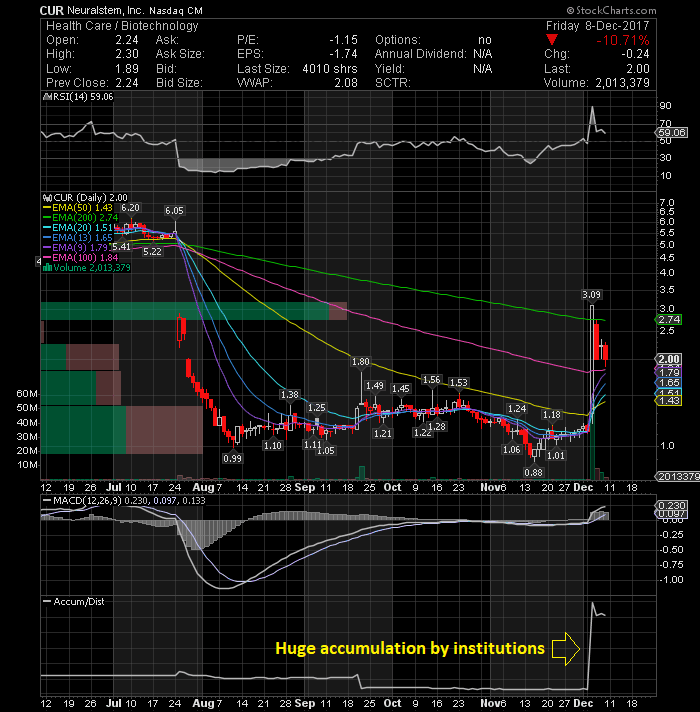Click the 1.53 price label

[459, 382]
